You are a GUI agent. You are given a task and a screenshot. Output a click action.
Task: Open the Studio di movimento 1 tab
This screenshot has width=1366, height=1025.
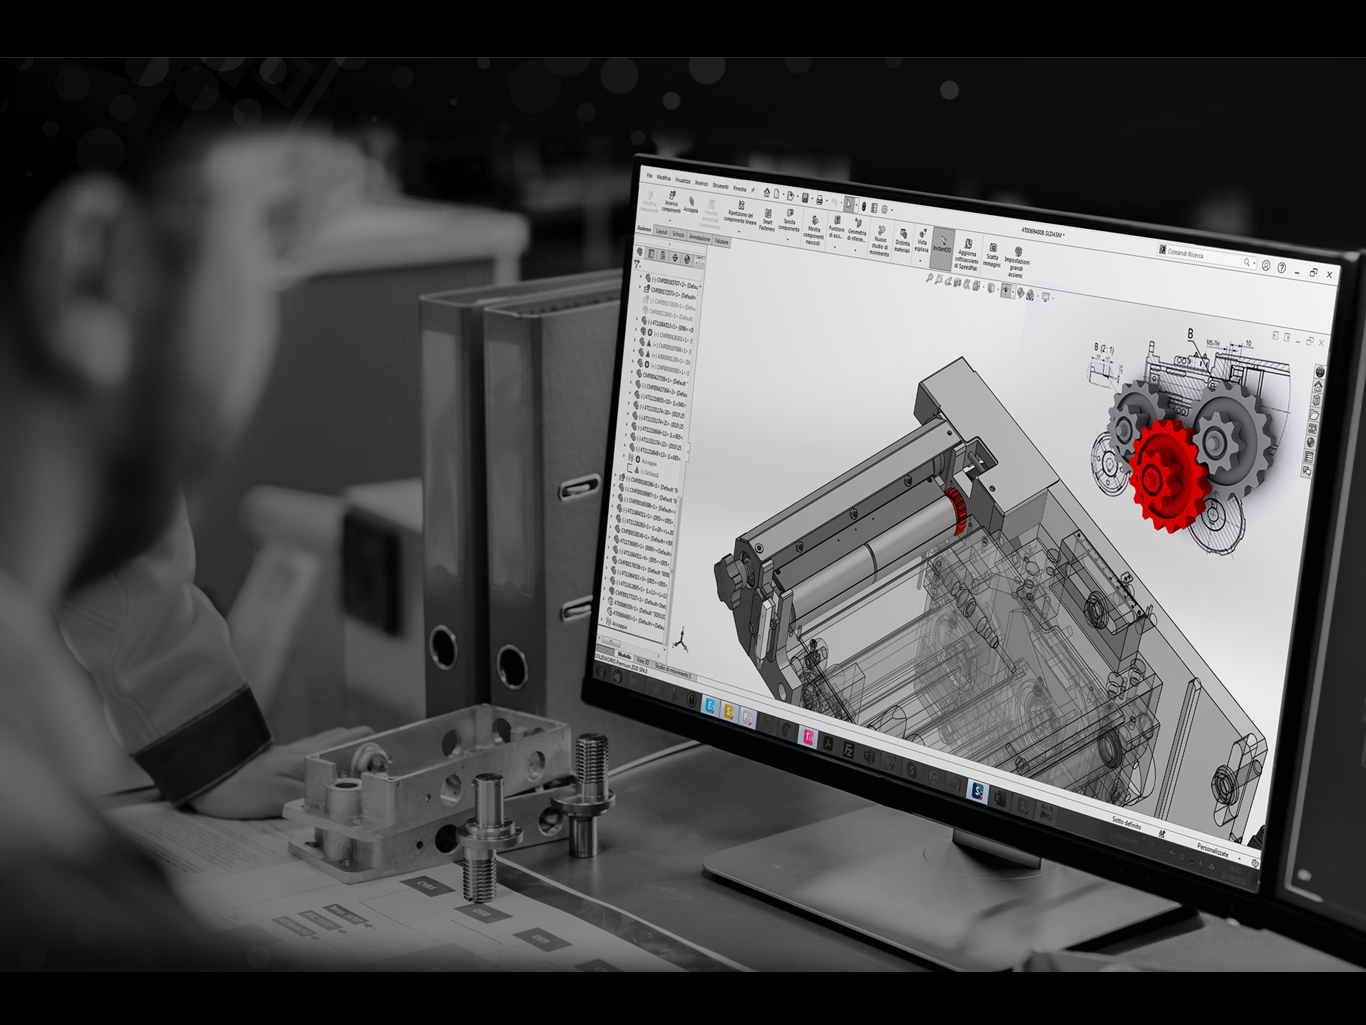672,671
